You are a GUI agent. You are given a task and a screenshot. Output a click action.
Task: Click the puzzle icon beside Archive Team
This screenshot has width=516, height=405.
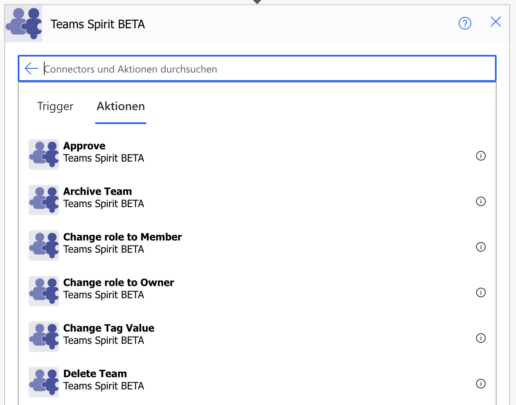click(44, 200)
